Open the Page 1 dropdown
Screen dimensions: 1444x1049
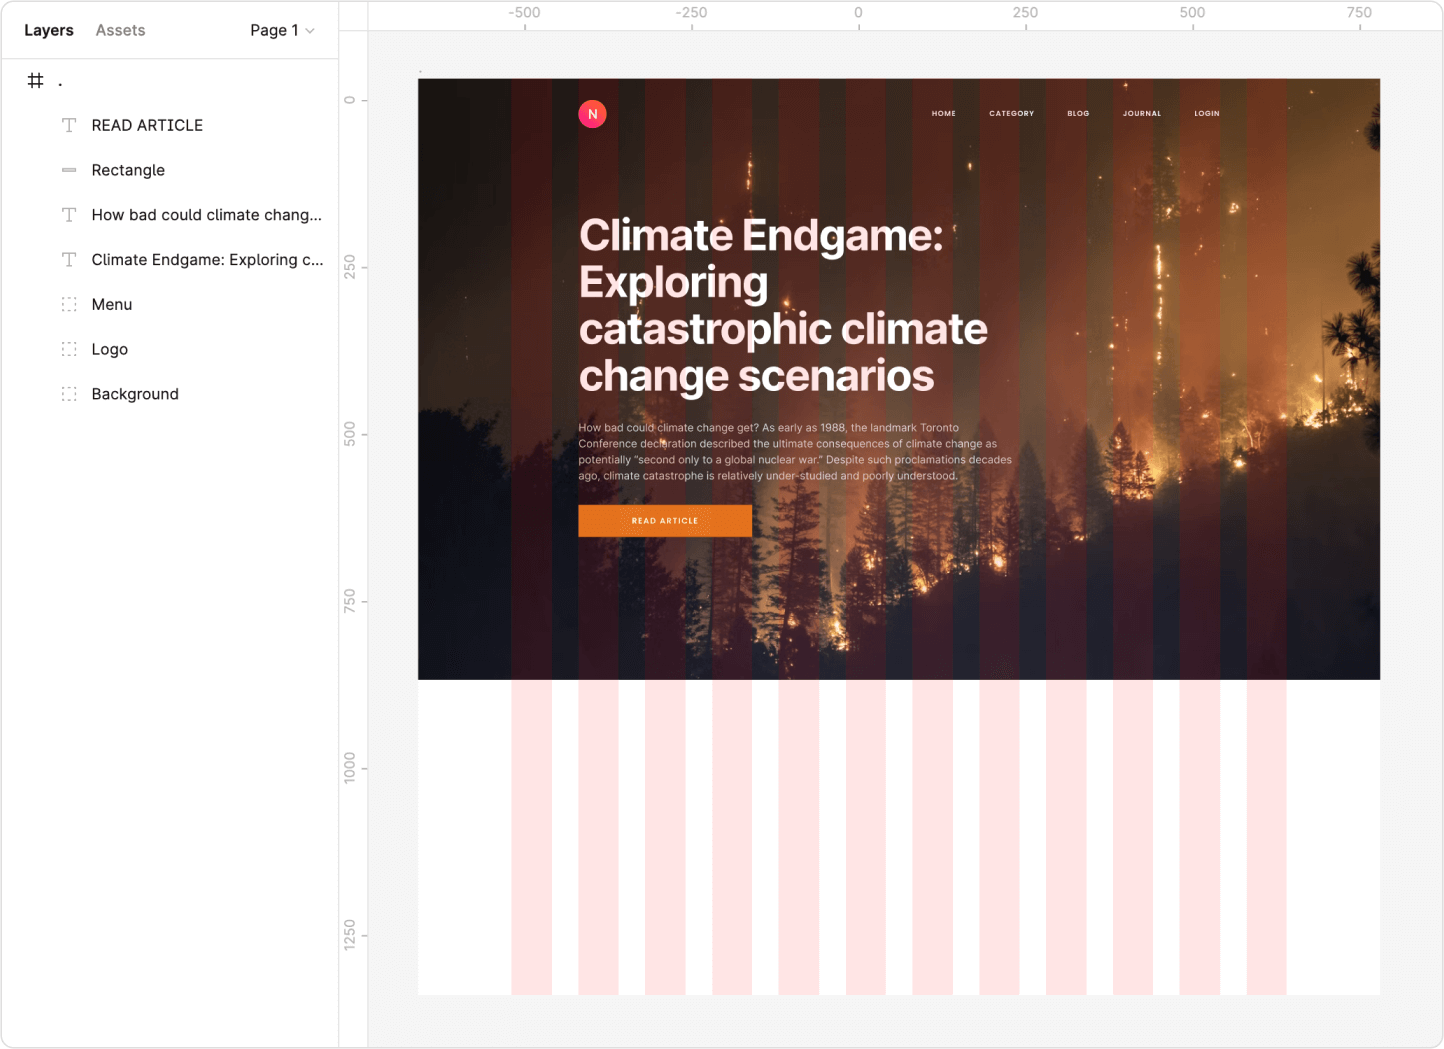pos(282,30)
